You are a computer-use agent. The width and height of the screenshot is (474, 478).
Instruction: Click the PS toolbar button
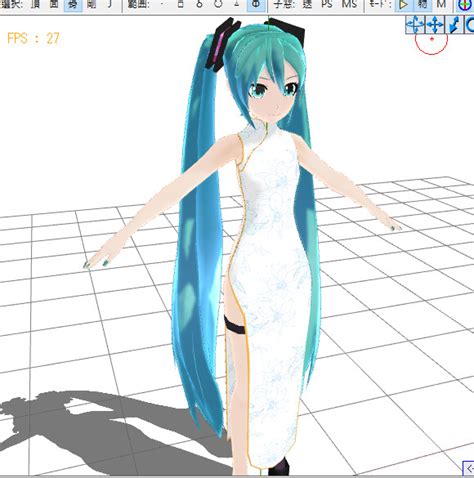[x=327, y=5]
